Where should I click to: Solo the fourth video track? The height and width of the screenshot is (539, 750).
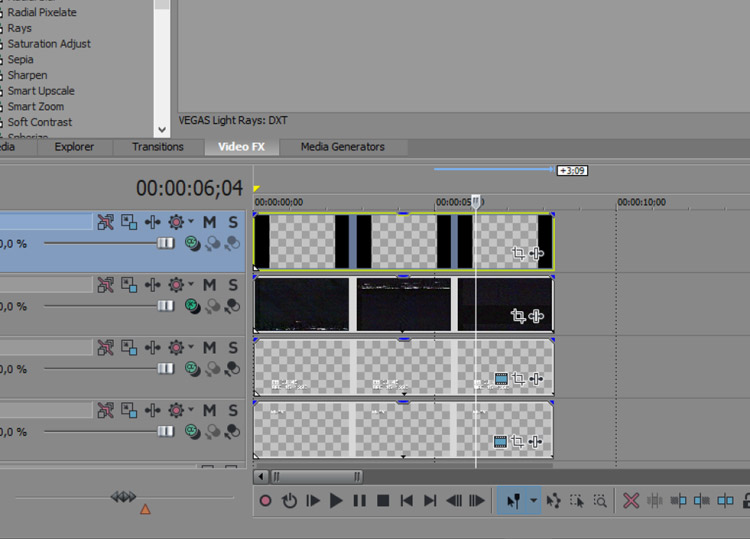(x=232, y=410)
